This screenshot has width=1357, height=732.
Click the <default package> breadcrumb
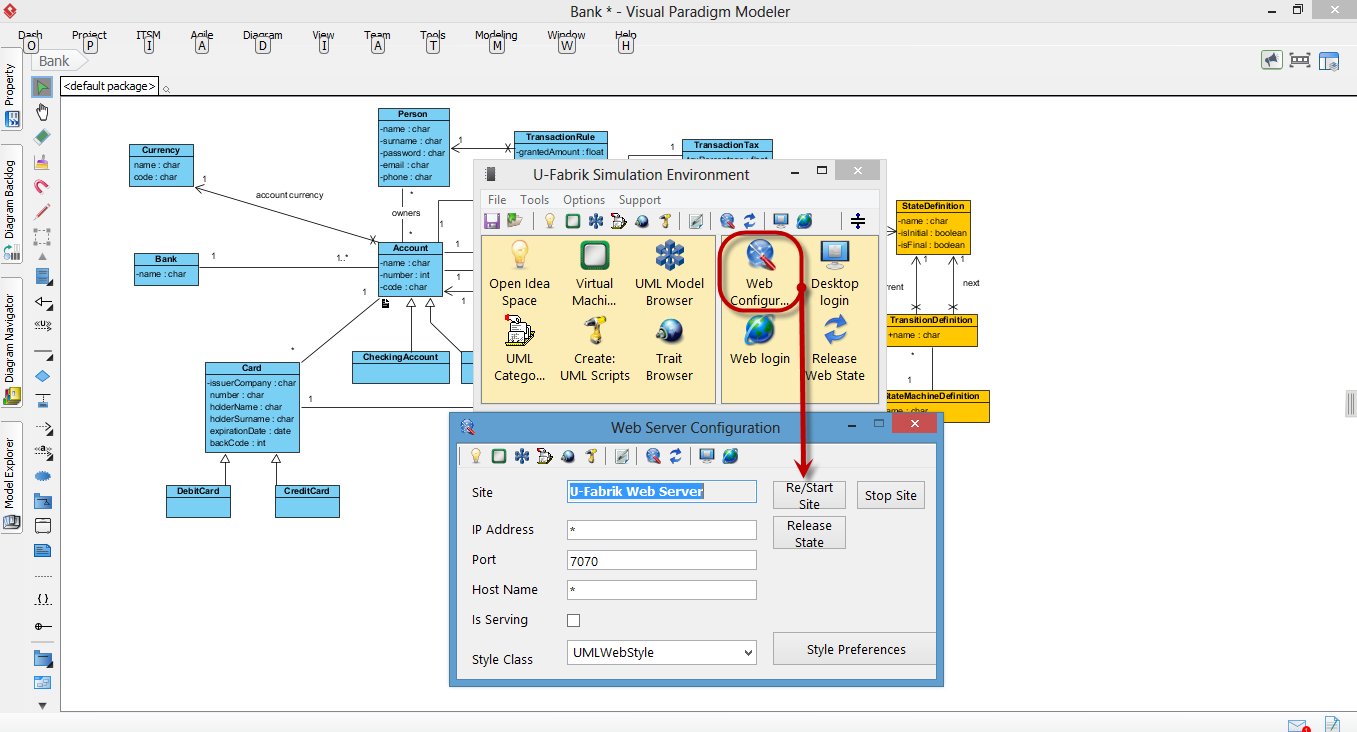coord(110,86)
